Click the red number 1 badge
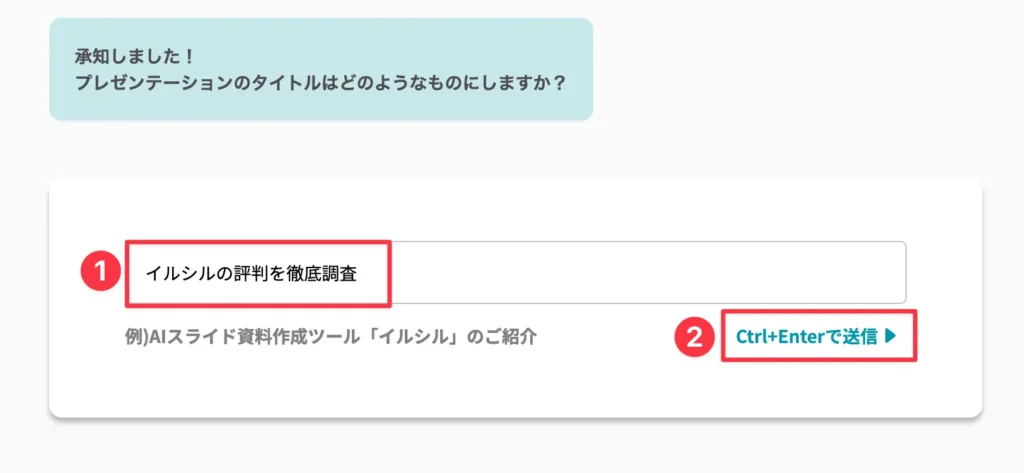1024x473 pixels. [100, 272]
